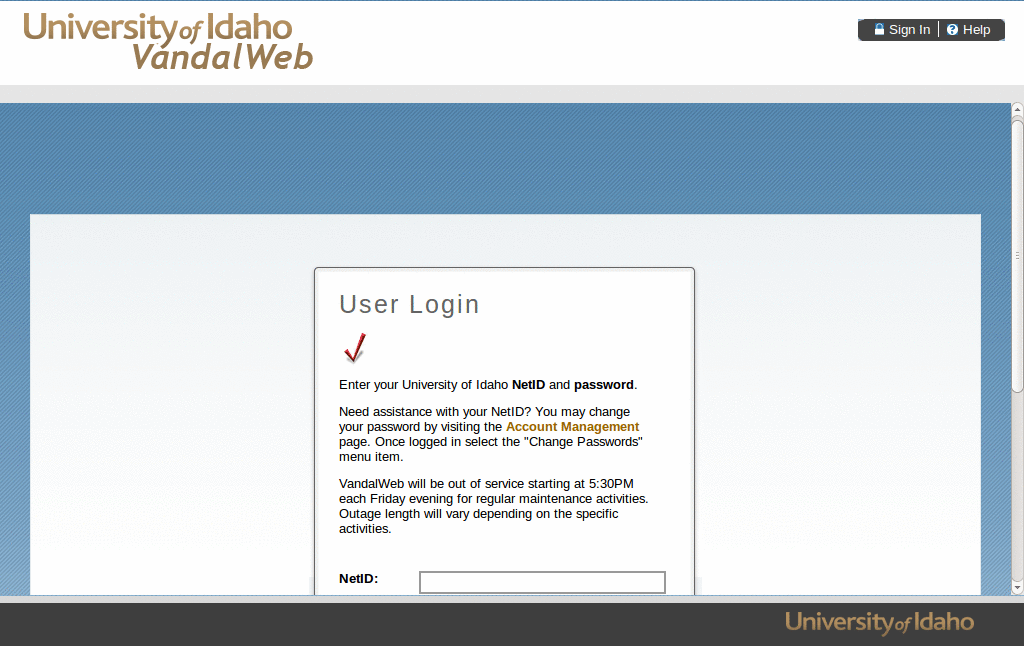Open the Sign In link
1024x646 pixels.
coord(909,30)
